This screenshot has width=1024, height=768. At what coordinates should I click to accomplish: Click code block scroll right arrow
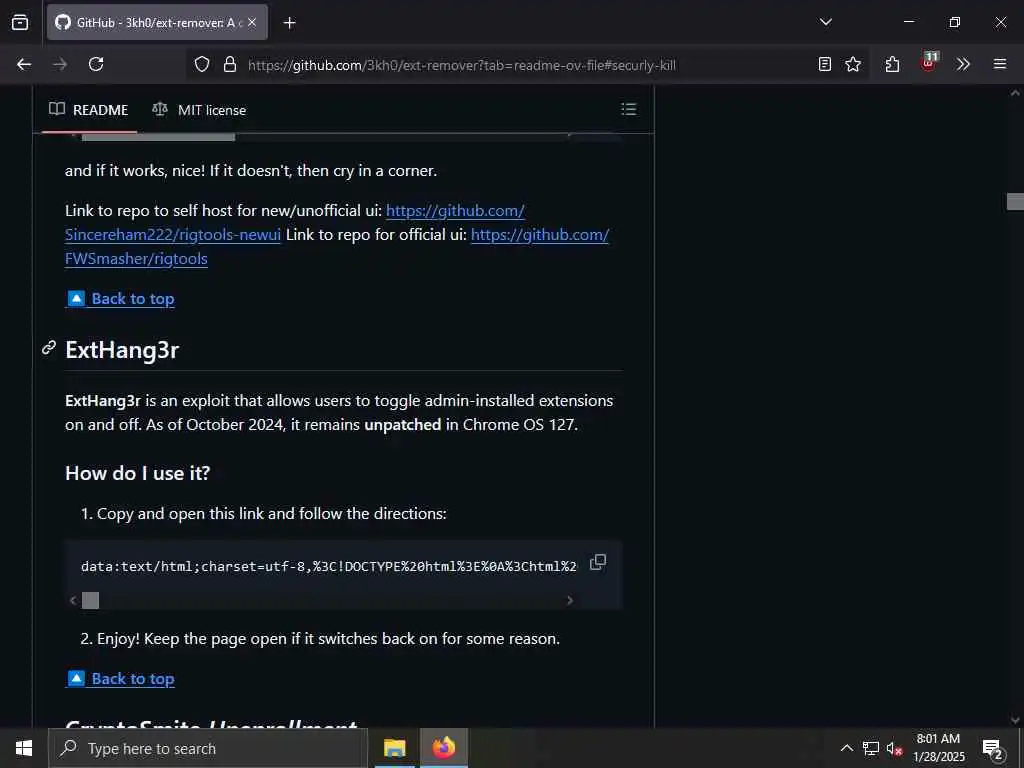click(x=569, y=600)
